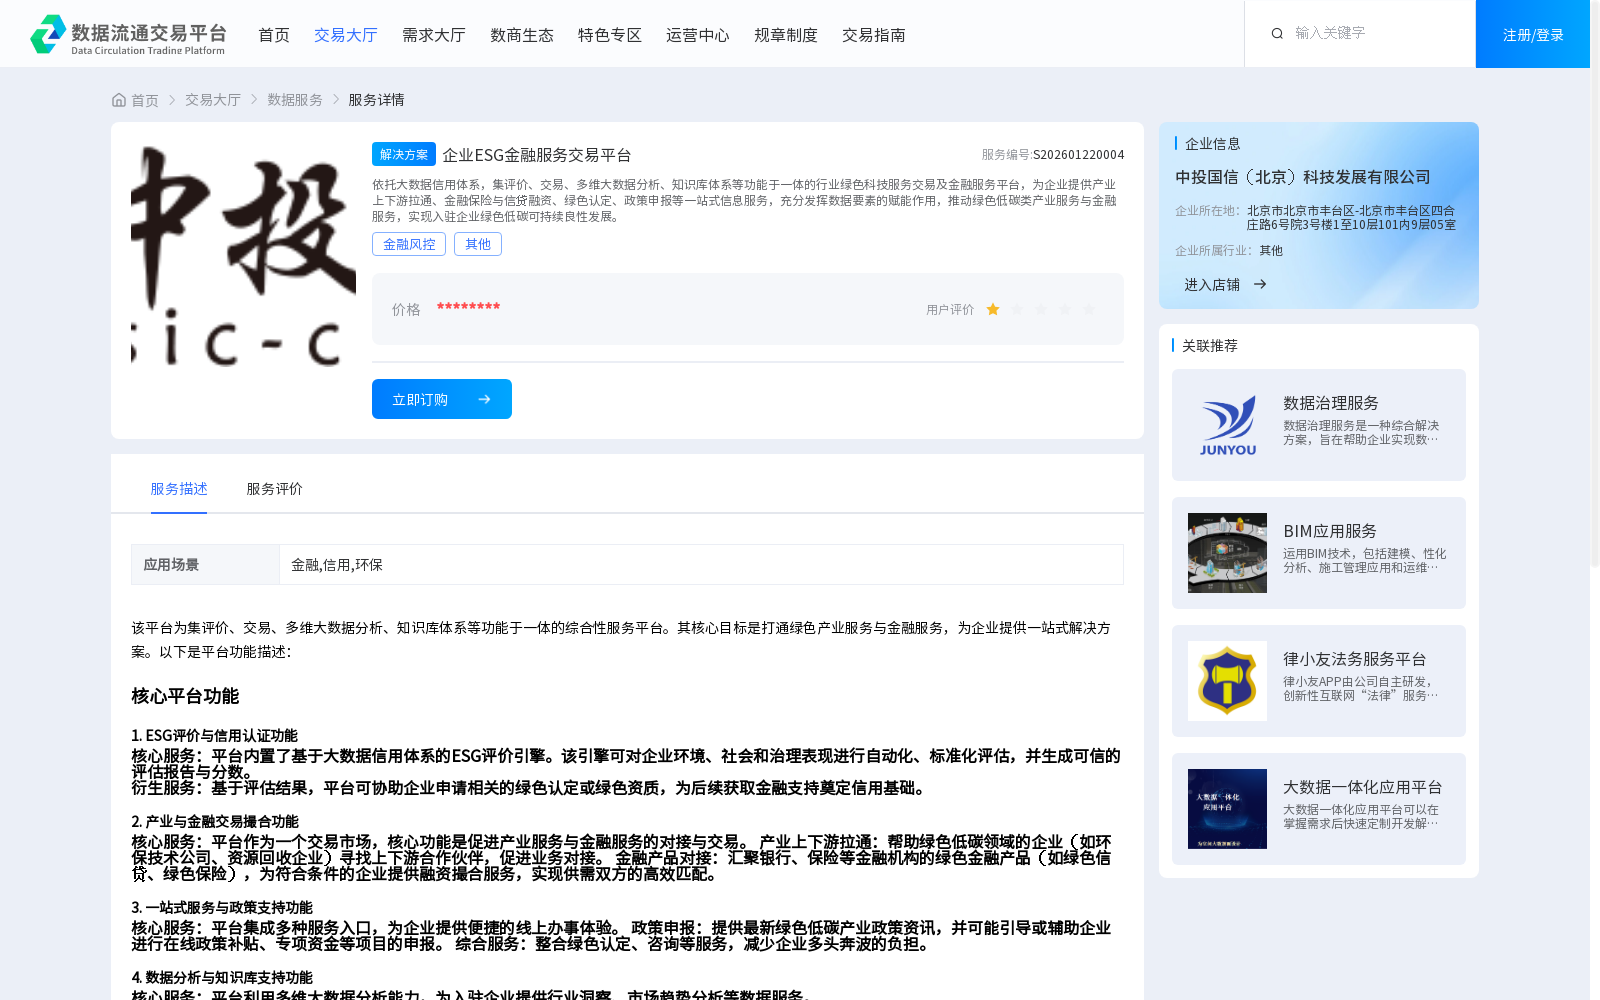Open the BIM应用服务 recommendation title
The image size is (1600, 1000).
coord(1330,531)
